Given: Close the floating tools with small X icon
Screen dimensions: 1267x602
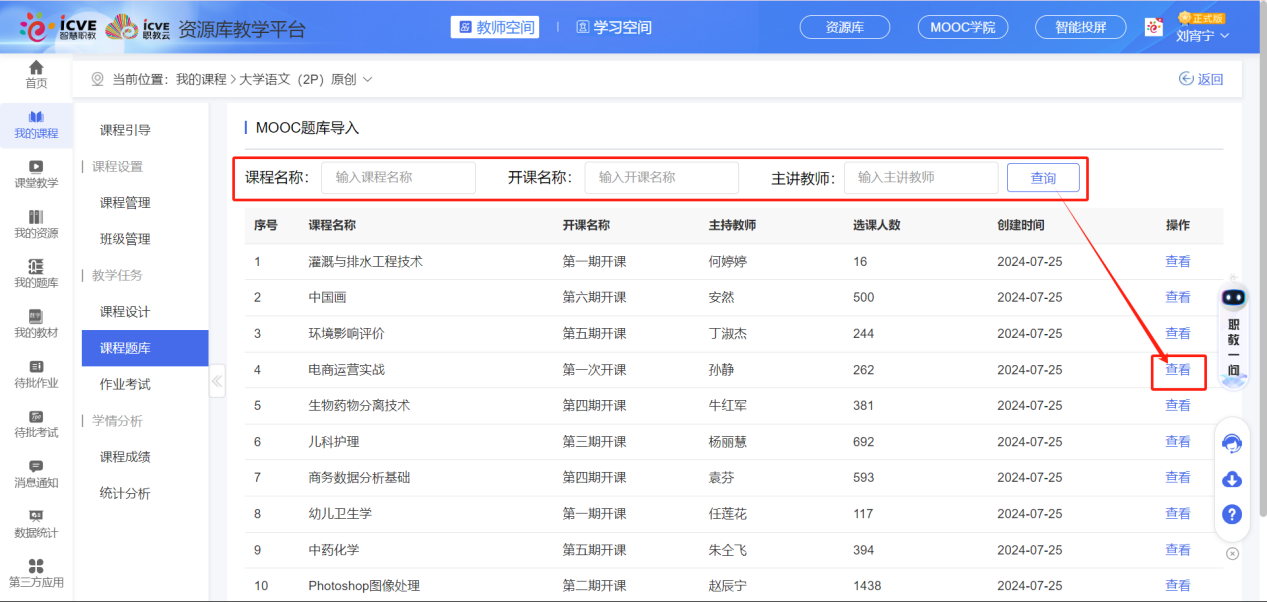Looking at the screenshot, I should (x=1232, y=553).
